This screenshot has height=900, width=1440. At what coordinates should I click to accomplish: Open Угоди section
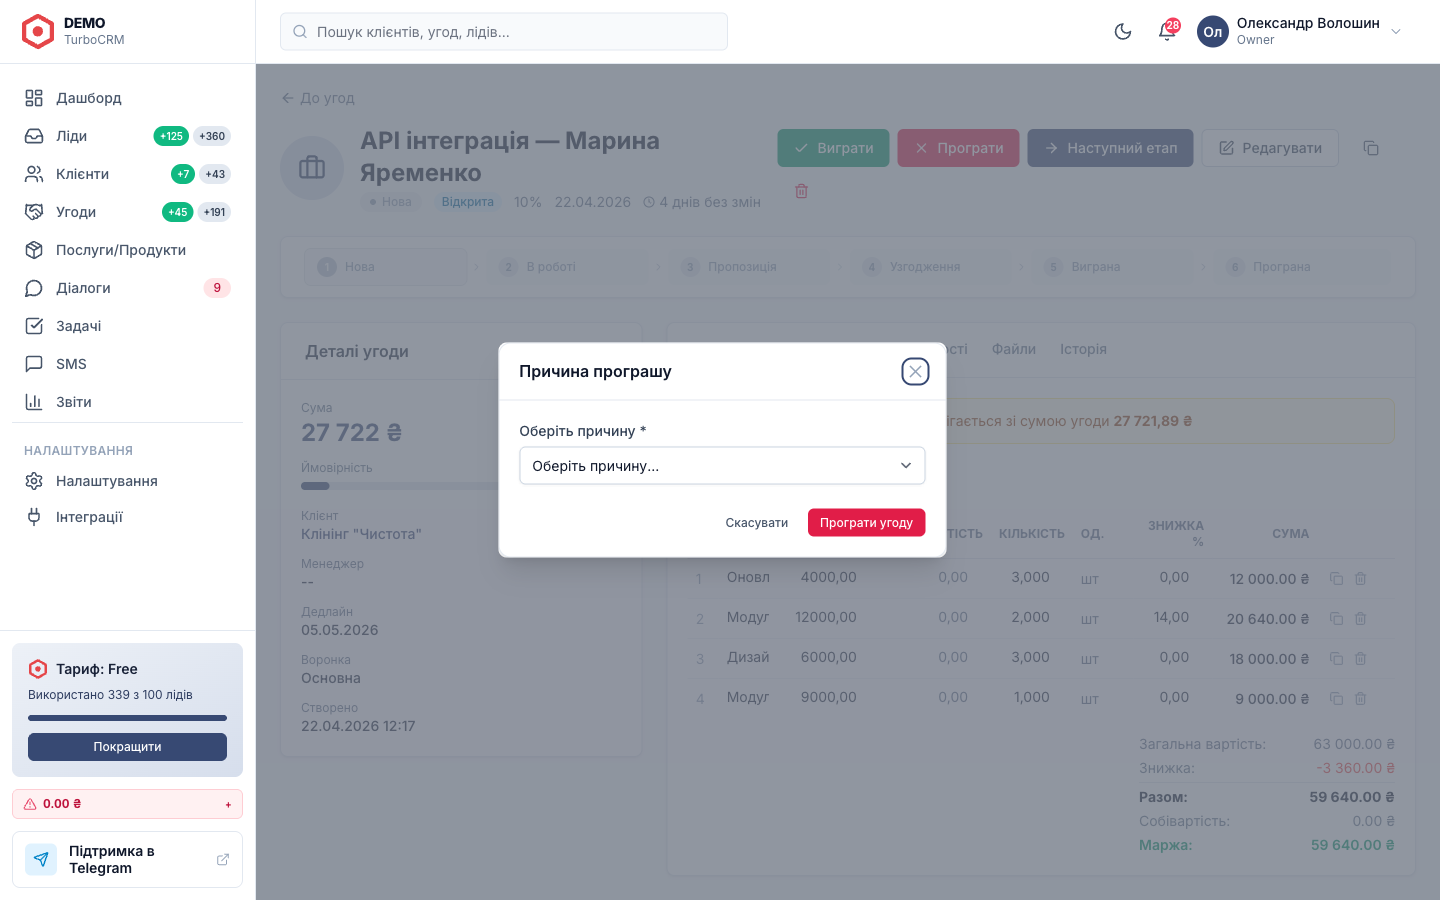tap(127, 212)
